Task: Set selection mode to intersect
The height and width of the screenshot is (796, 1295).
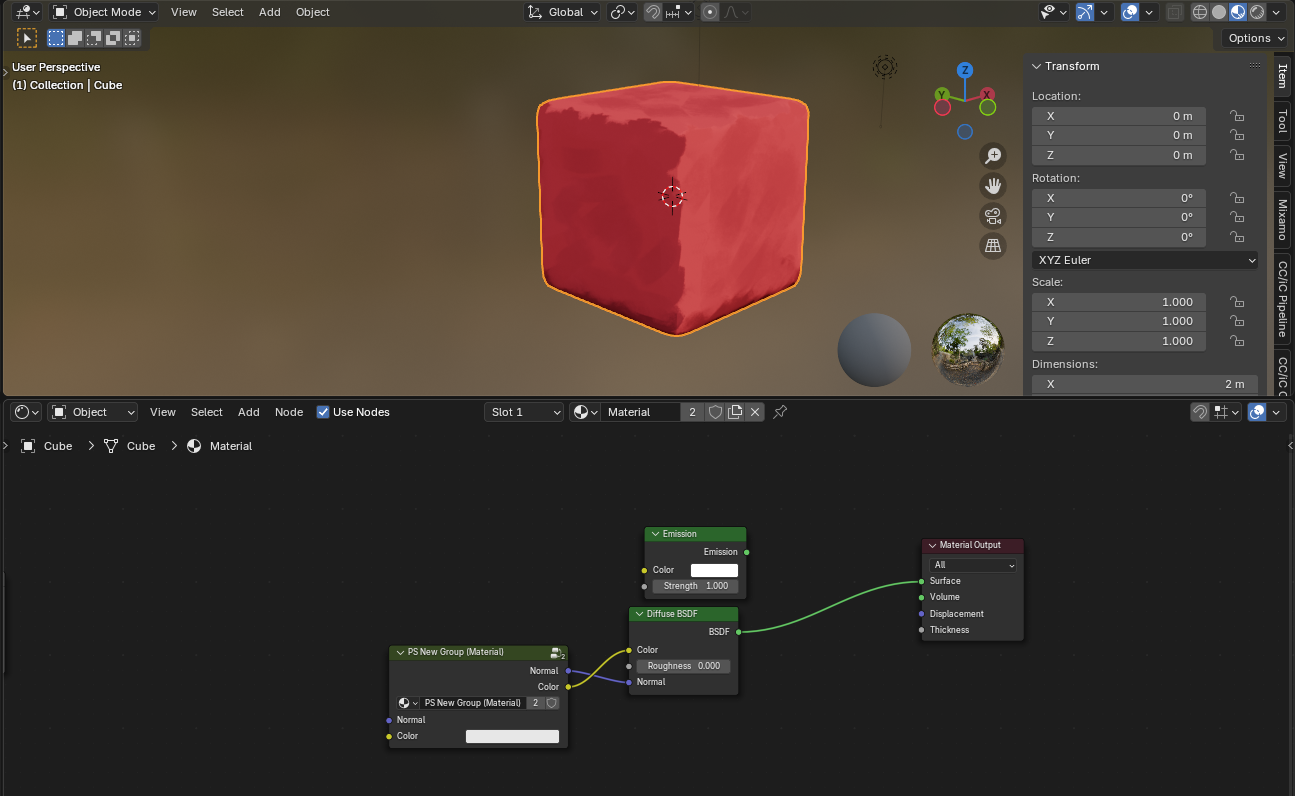Action: (132, 38)
